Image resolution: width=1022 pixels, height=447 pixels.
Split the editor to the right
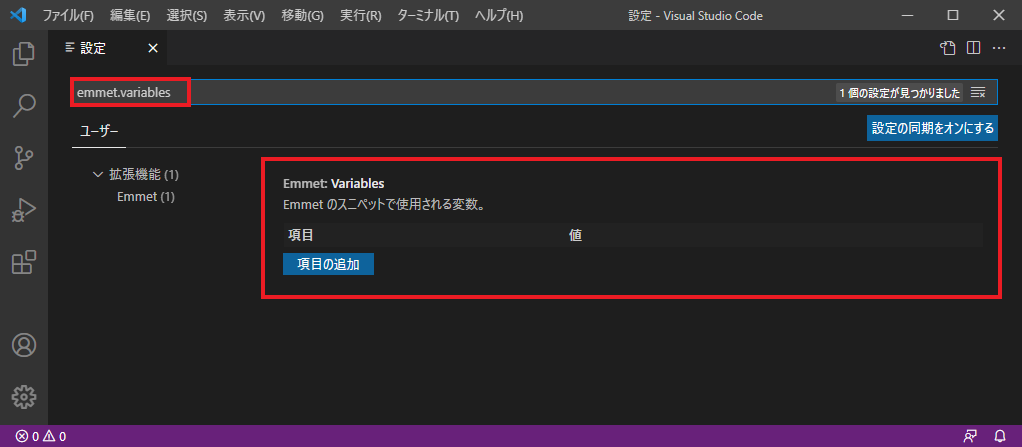pos(974,48)
